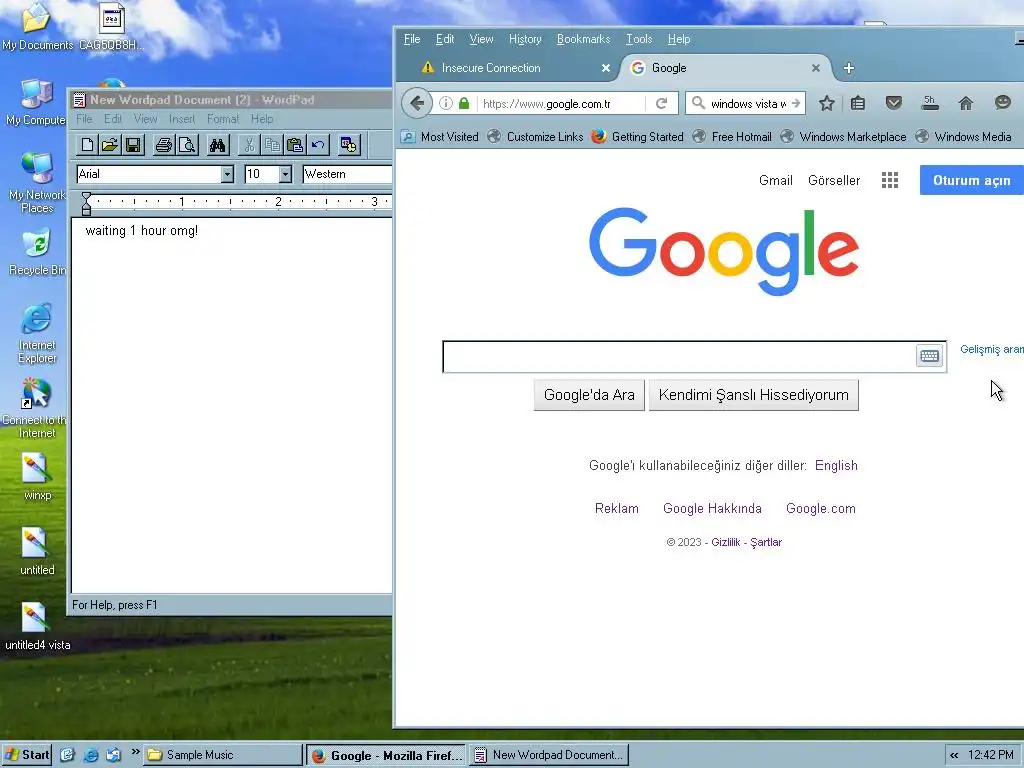Image resolution: width=1024 pixels, height=768 pixels.
Task: Show bookmarks list icon in Firefox
Action: [858, 103]
